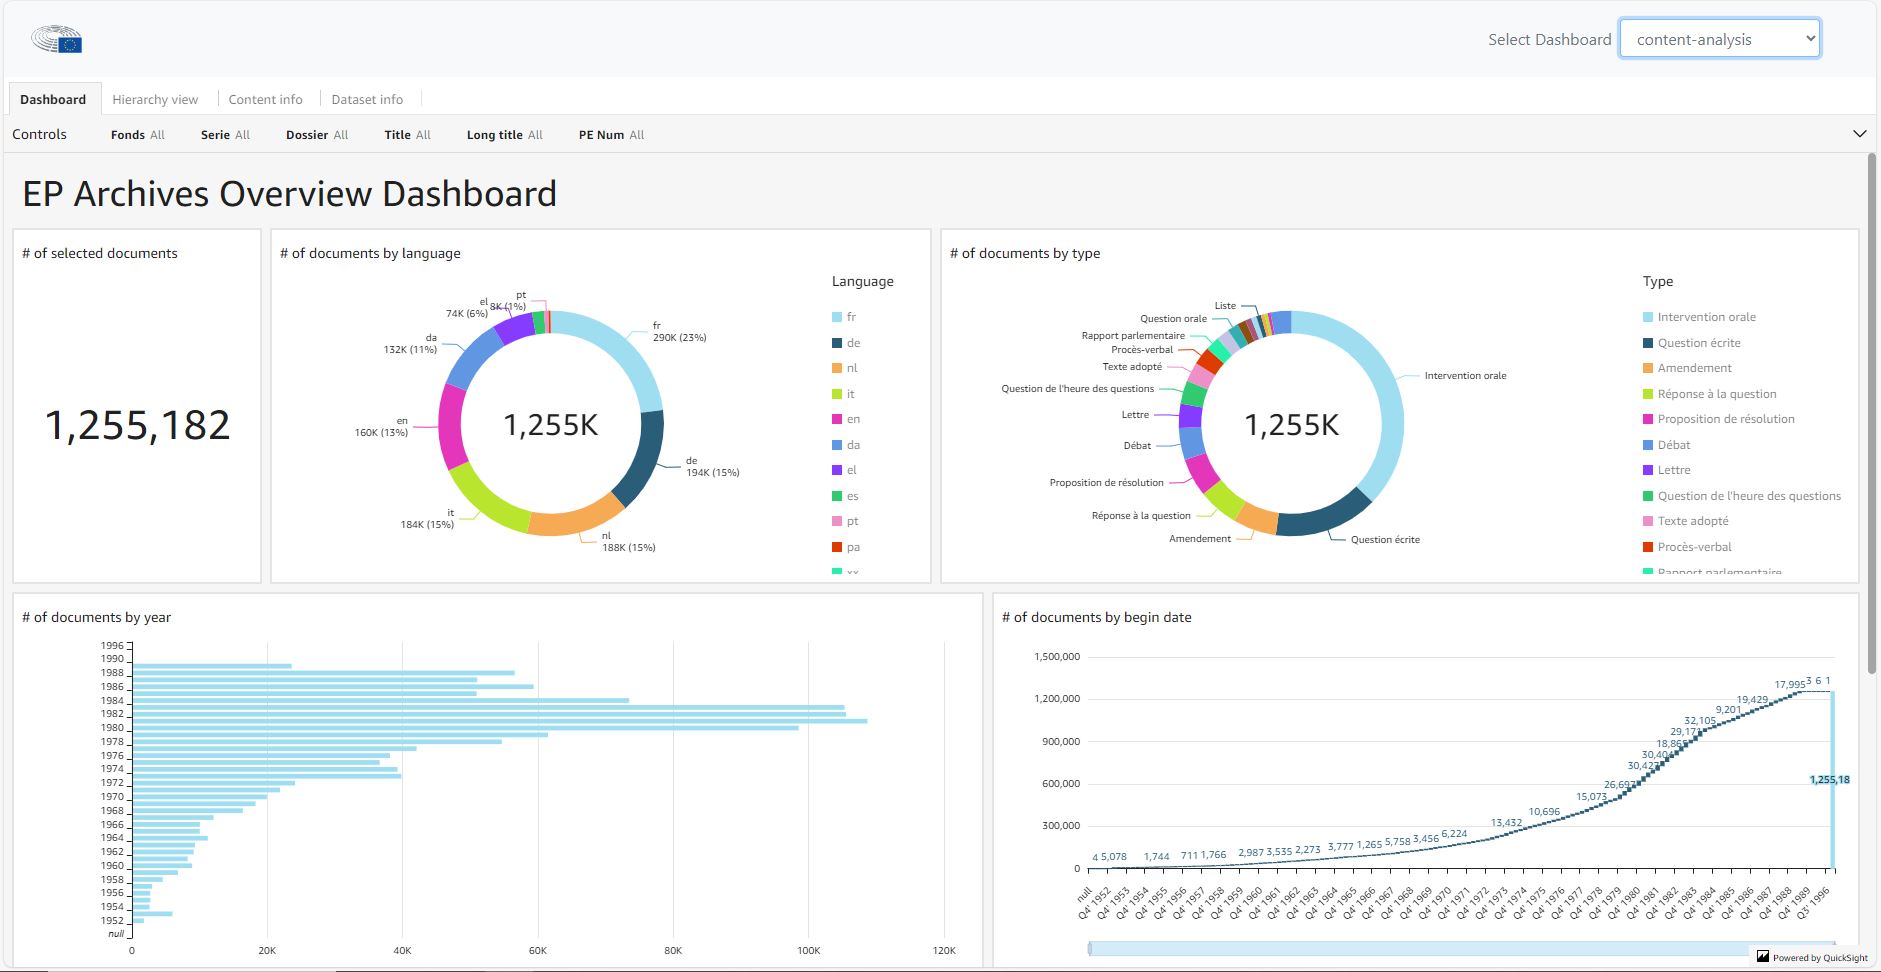Click the '# of documents by begin date' title
Screen dimensions: 1881x972
tap(1097, 617)
